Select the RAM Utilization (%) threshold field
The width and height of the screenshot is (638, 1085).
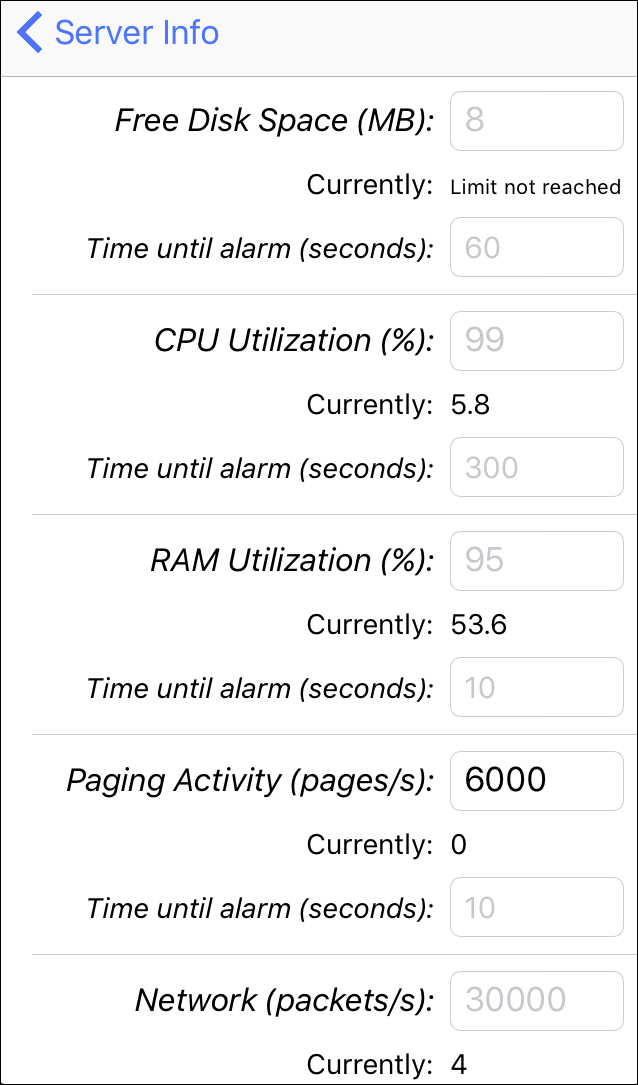point(537,560)
